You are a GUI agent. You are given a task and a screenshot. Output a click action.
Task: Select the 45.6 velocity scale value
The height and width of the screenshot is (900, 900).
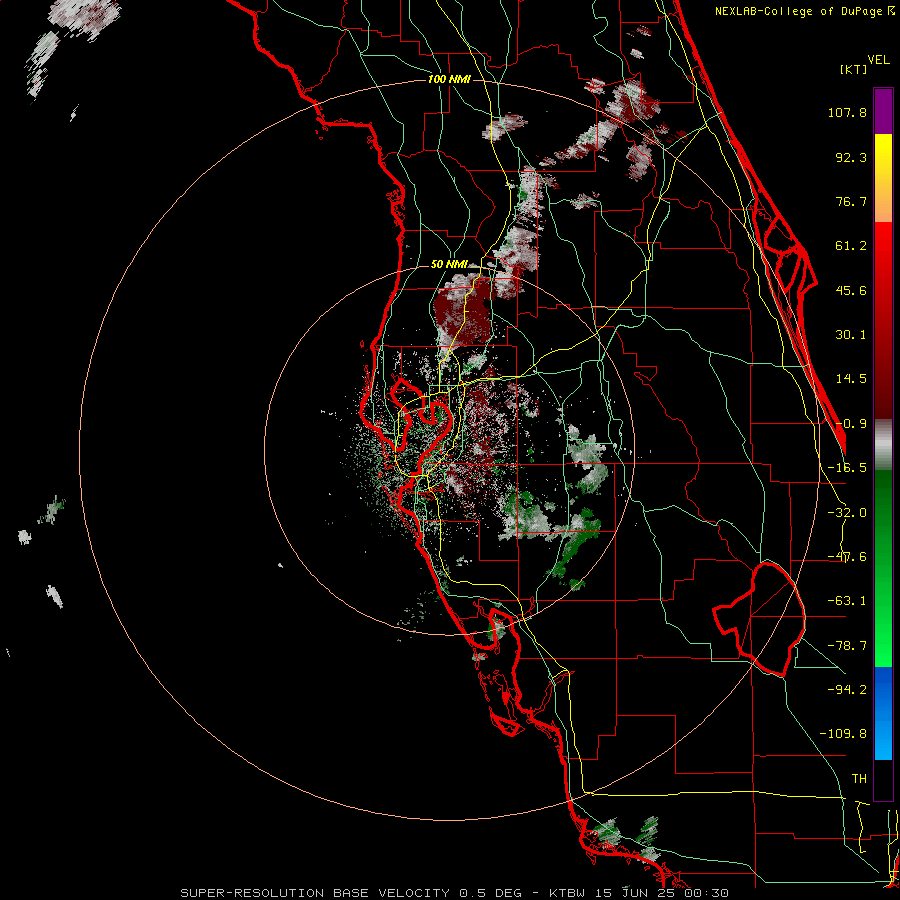pyautogui.click(x=851, y=290)
